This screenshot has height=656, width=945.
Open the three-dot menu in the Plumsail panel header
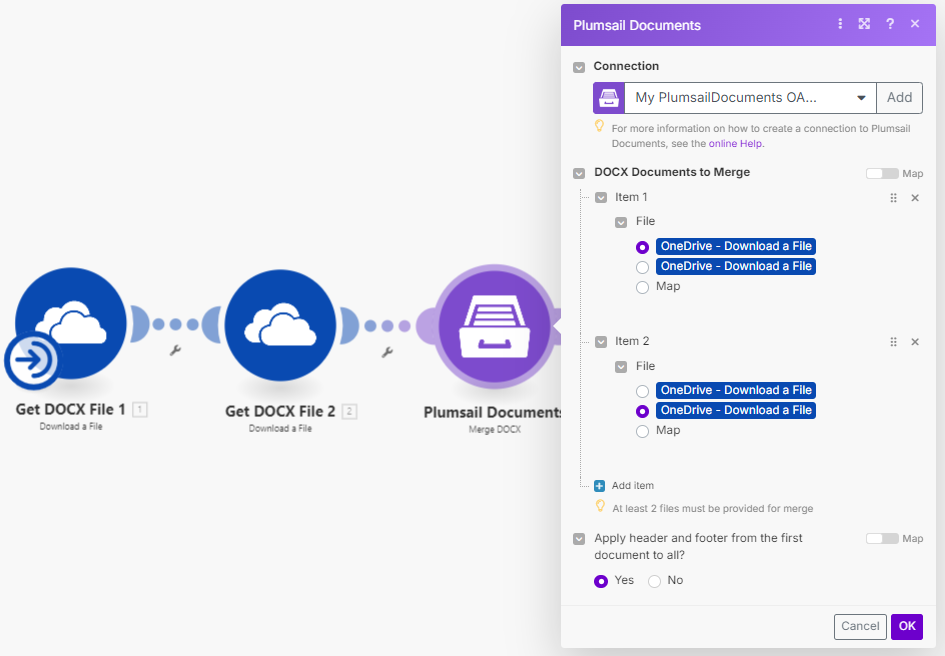pyautogui.click(x=840, y=24)
